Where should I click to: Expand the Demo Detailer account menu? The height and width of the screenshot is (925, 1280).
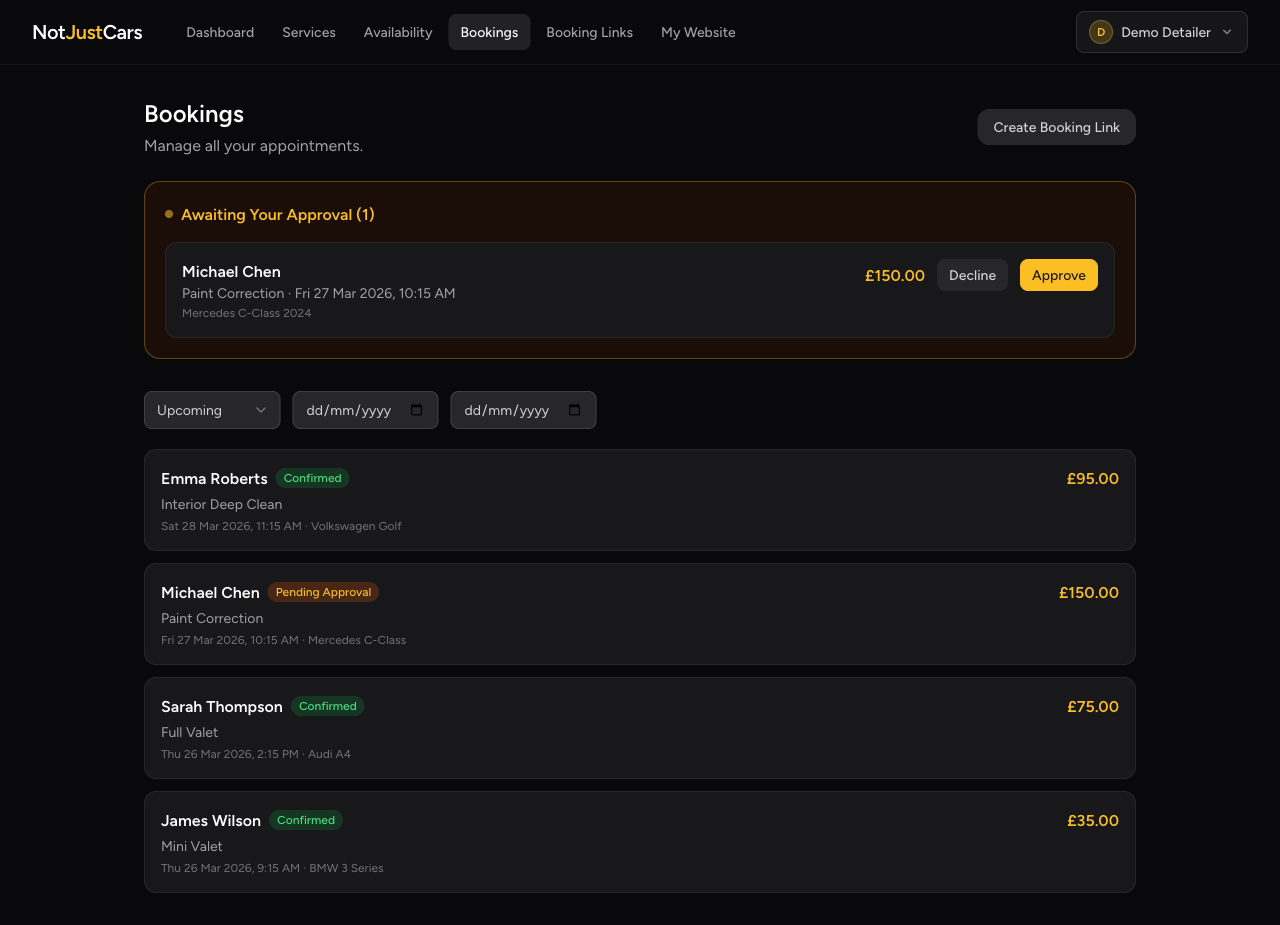[x=1161, y=31]
